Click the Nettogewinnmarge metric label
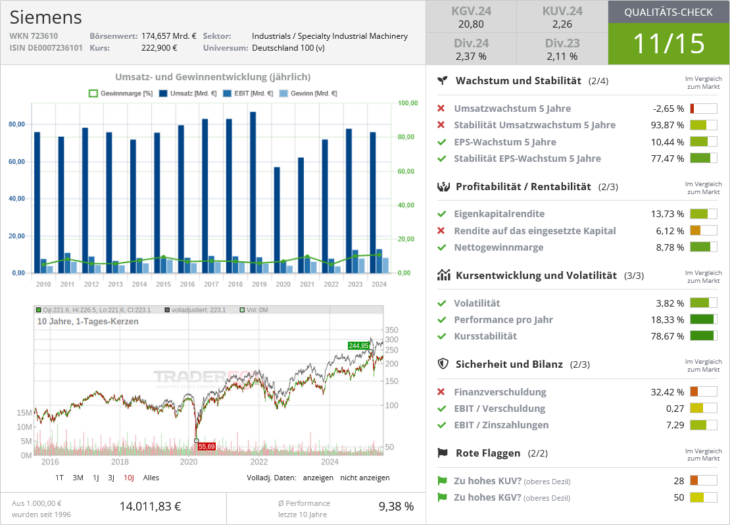The image size is (730, 525). [x=499, y=247]
